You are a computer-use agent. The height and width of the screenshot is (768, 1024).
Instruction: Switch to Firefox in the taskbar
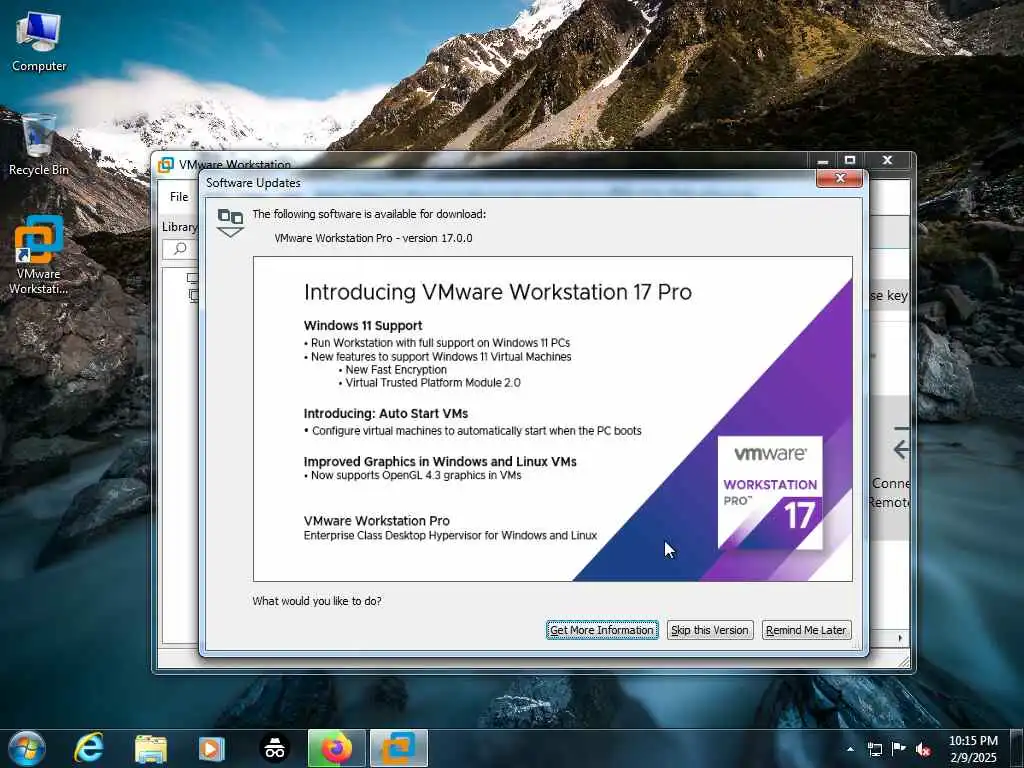pos(336,748)
